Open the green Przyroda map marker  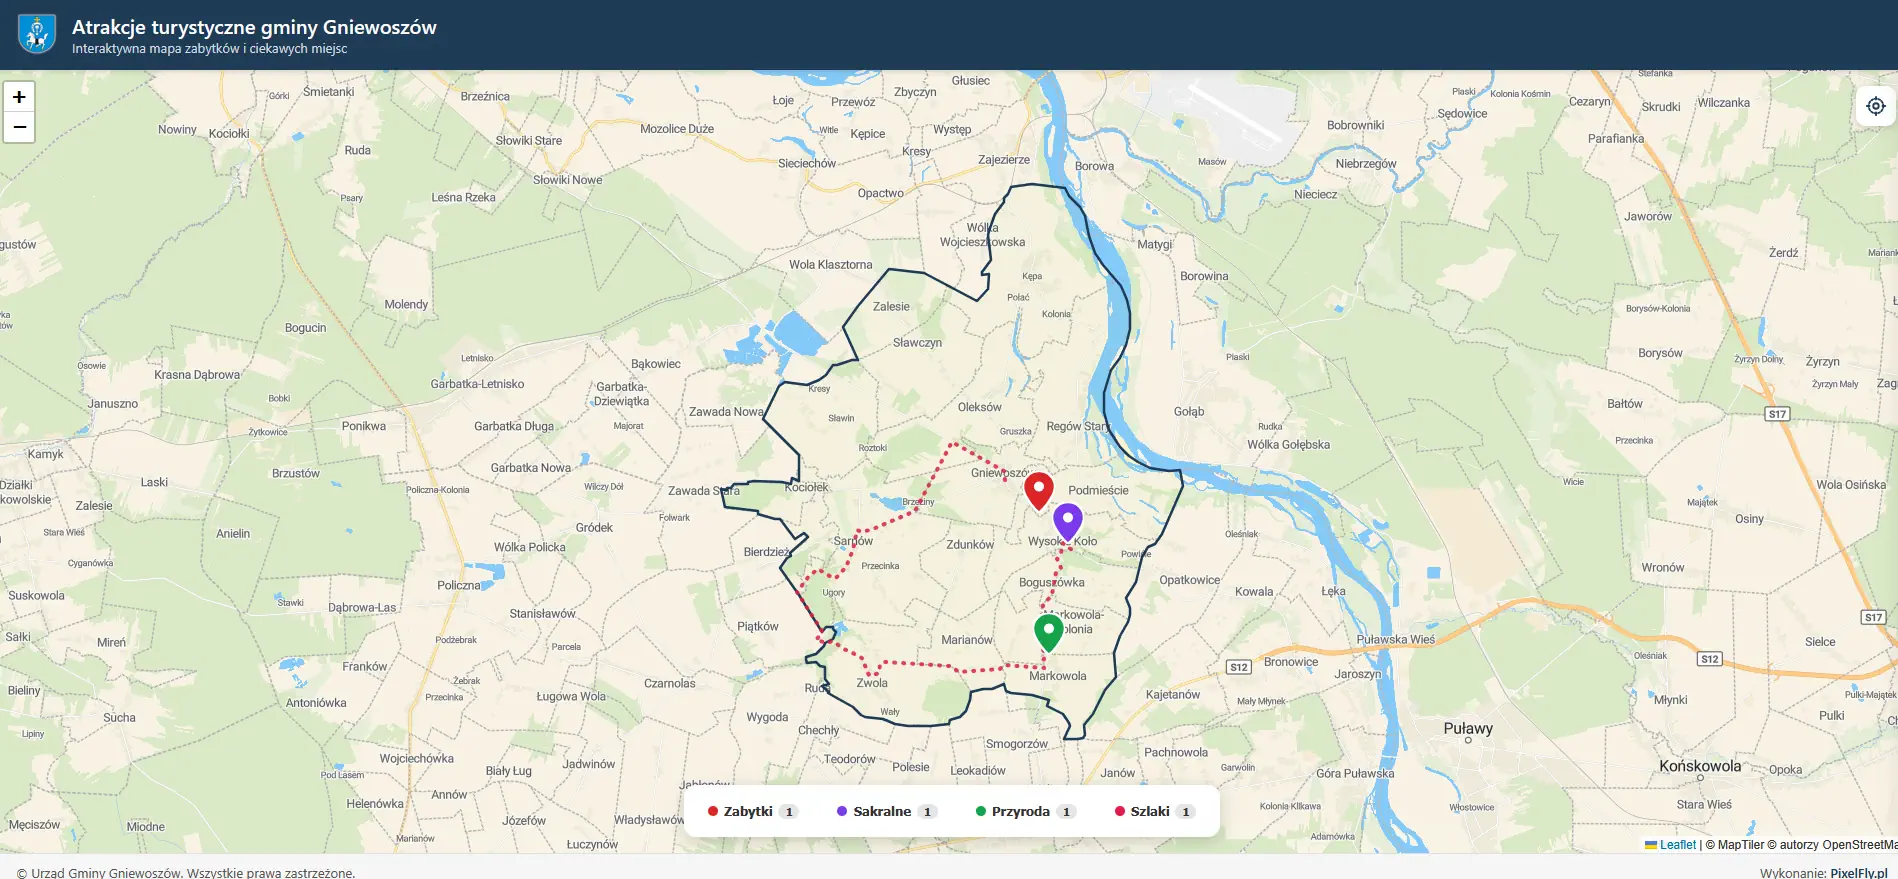click(x=1048, y=633)
